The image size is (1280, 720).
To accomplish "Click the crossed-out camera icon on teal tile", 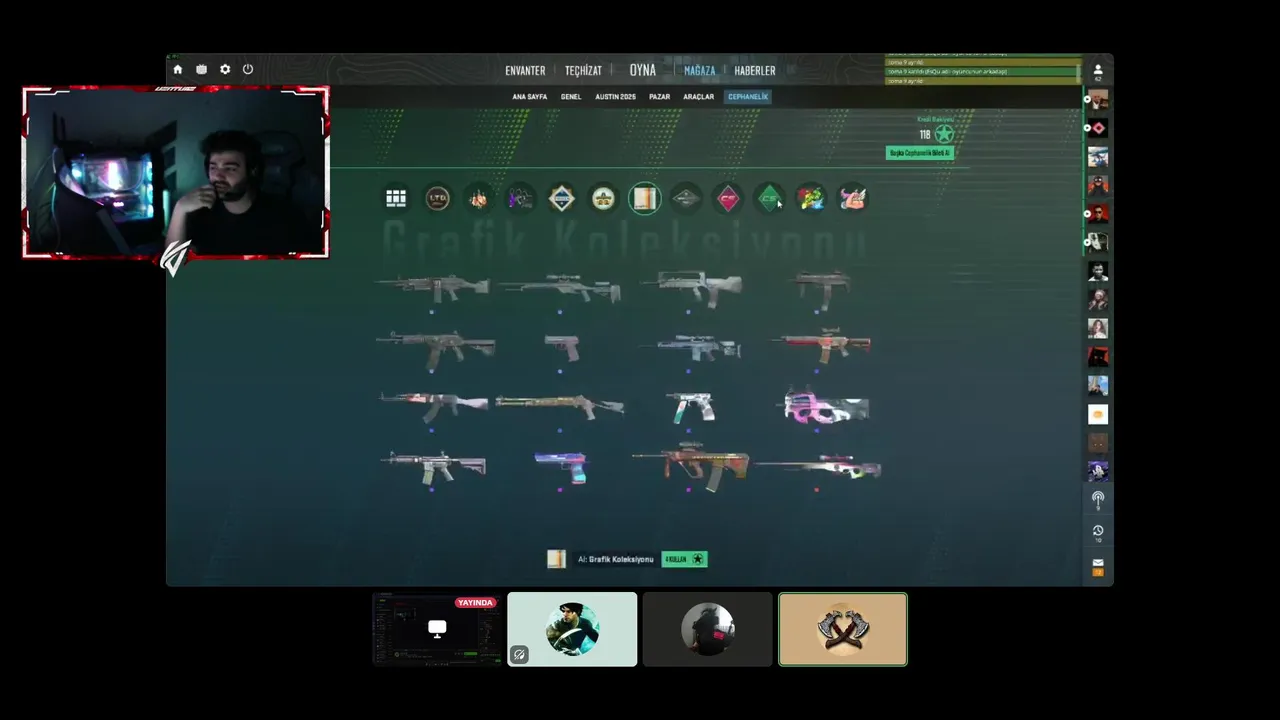I will coord(519,655).
